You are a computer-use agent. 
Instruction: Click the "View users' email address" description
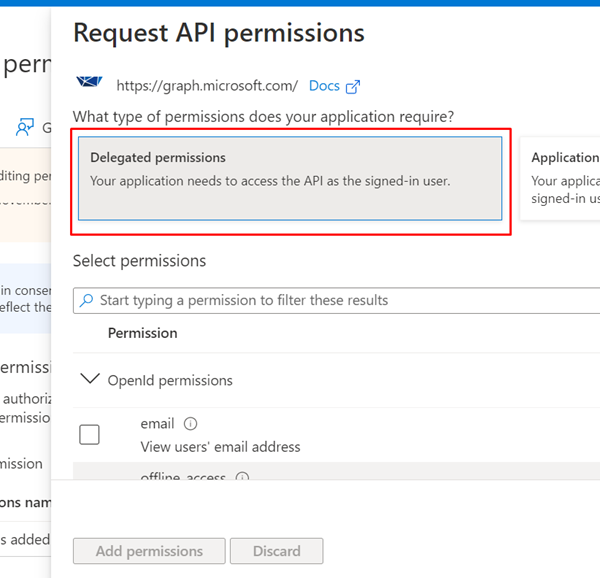click(220, 447)
